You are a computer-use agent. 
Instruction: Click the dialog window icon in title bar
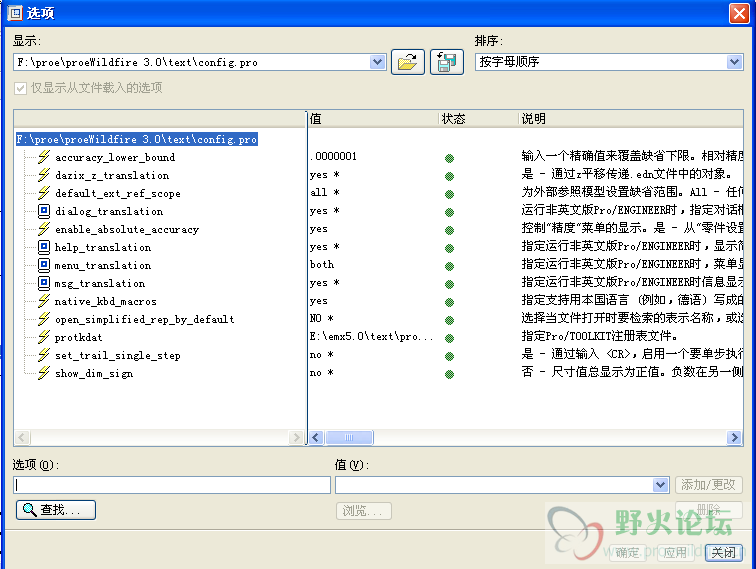pyautogui.click(x=15, y=13)
